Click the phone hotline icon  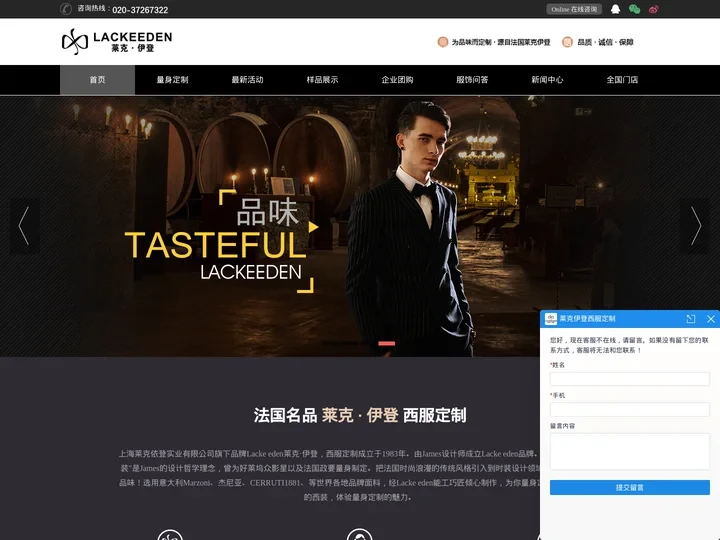tap(66, 9)
